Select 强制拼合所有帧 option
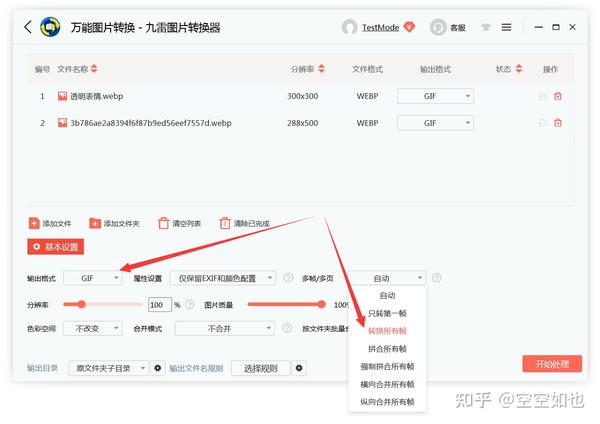Image resolution: width=600 pixels, height=424 pixels. click(387, 367)
